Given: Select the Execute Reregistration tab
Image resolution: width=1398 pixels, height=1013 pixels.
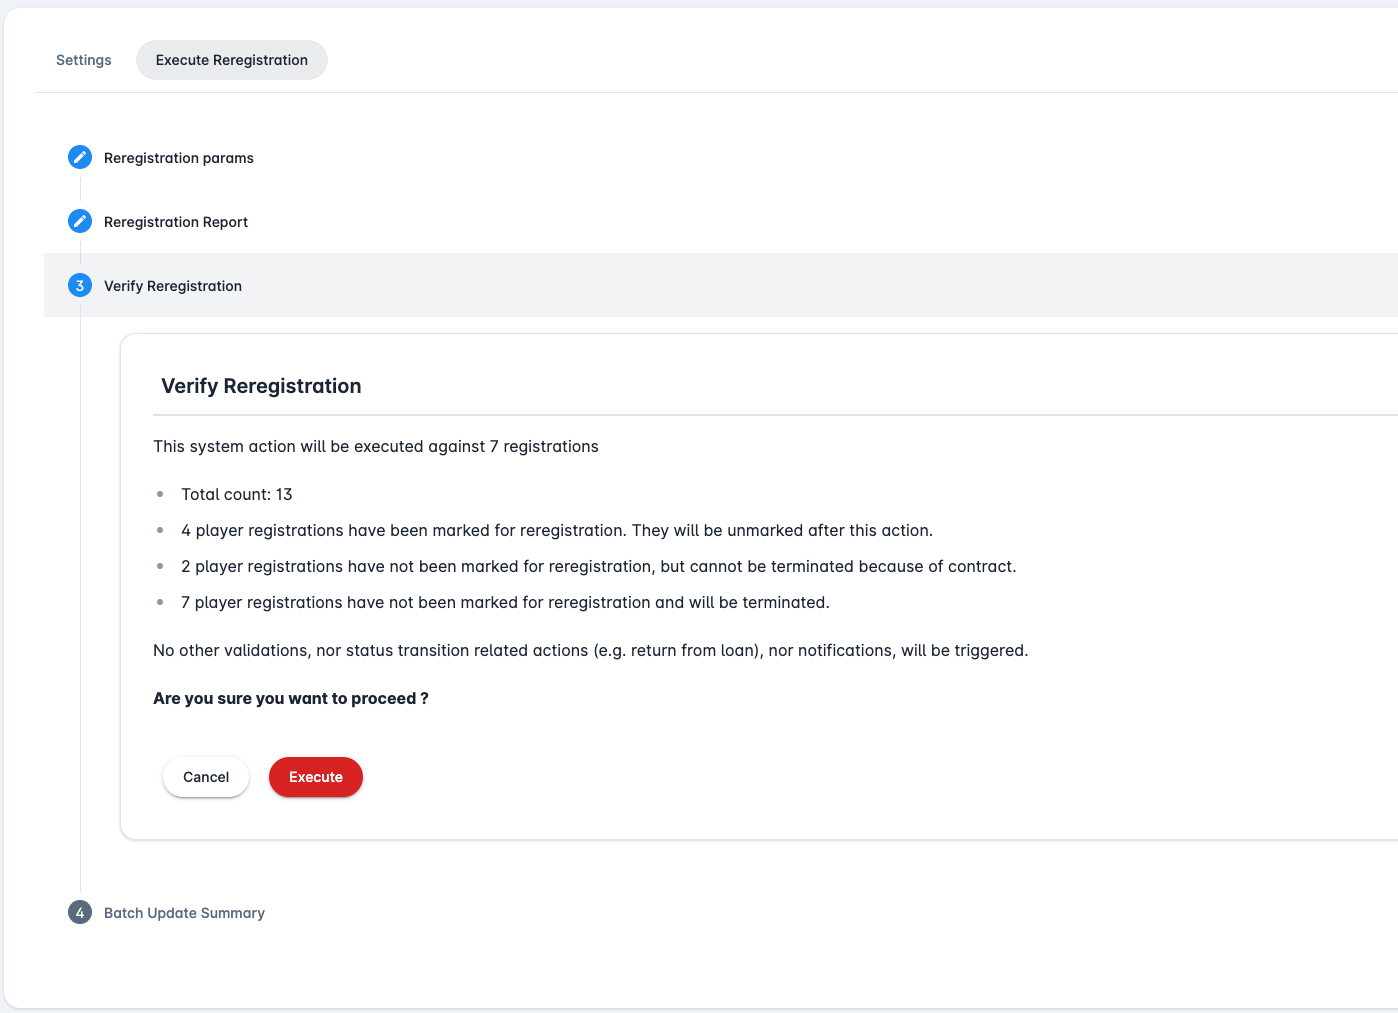Looking at the screenshot, I should 232,60.
